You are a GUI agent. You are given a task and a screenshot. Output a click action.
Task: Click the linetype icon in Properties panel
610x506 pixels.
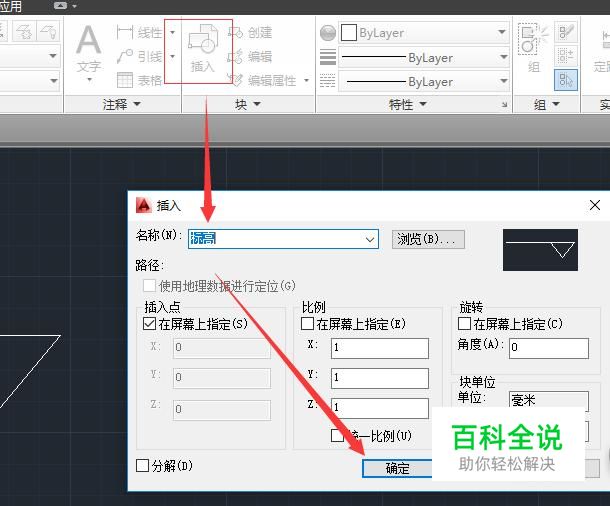click(x=328, y=81)
